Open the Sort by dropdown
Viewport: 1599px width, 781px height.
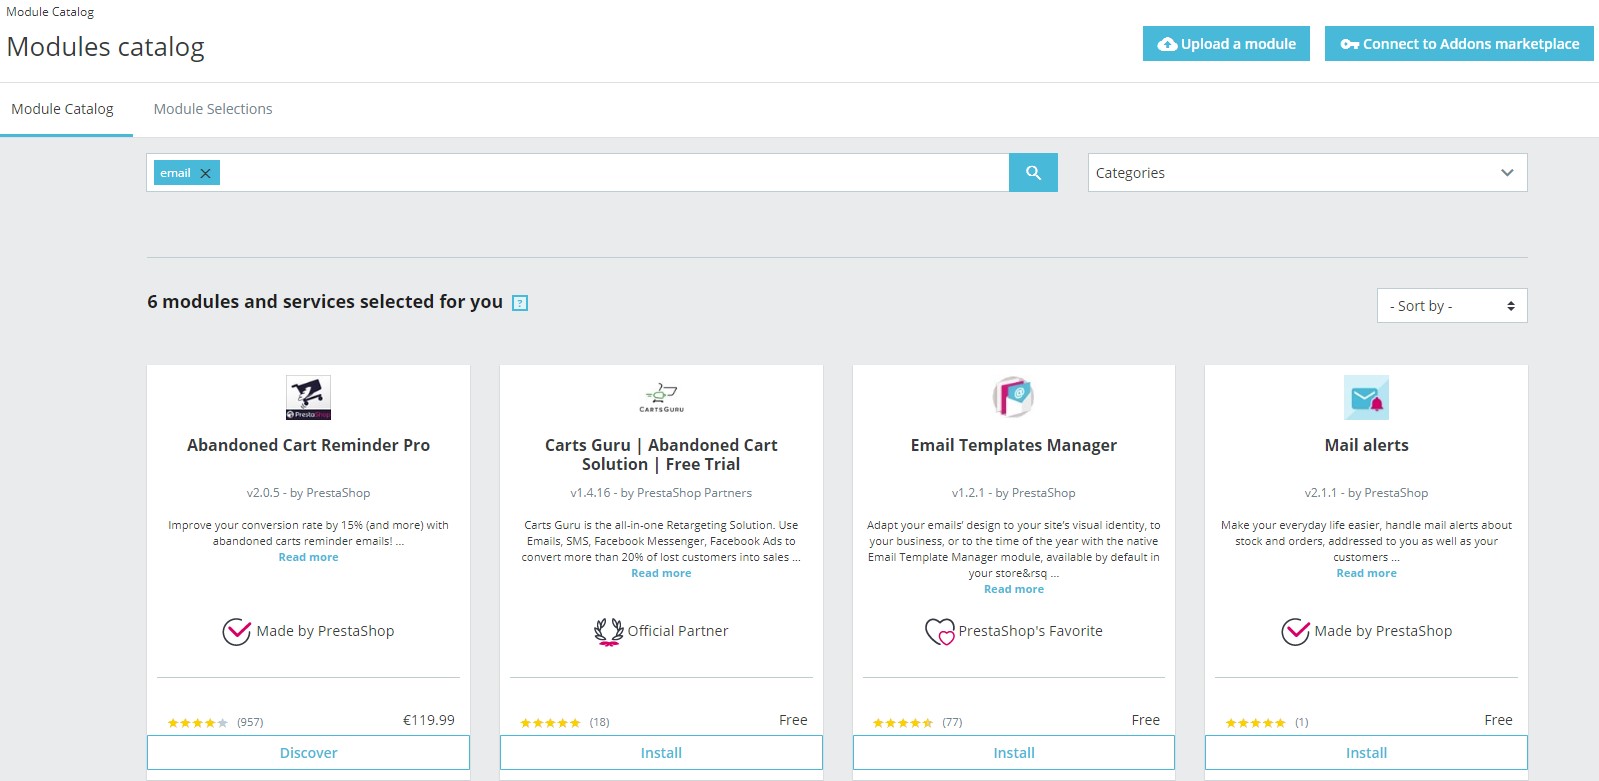[1451, 306]
